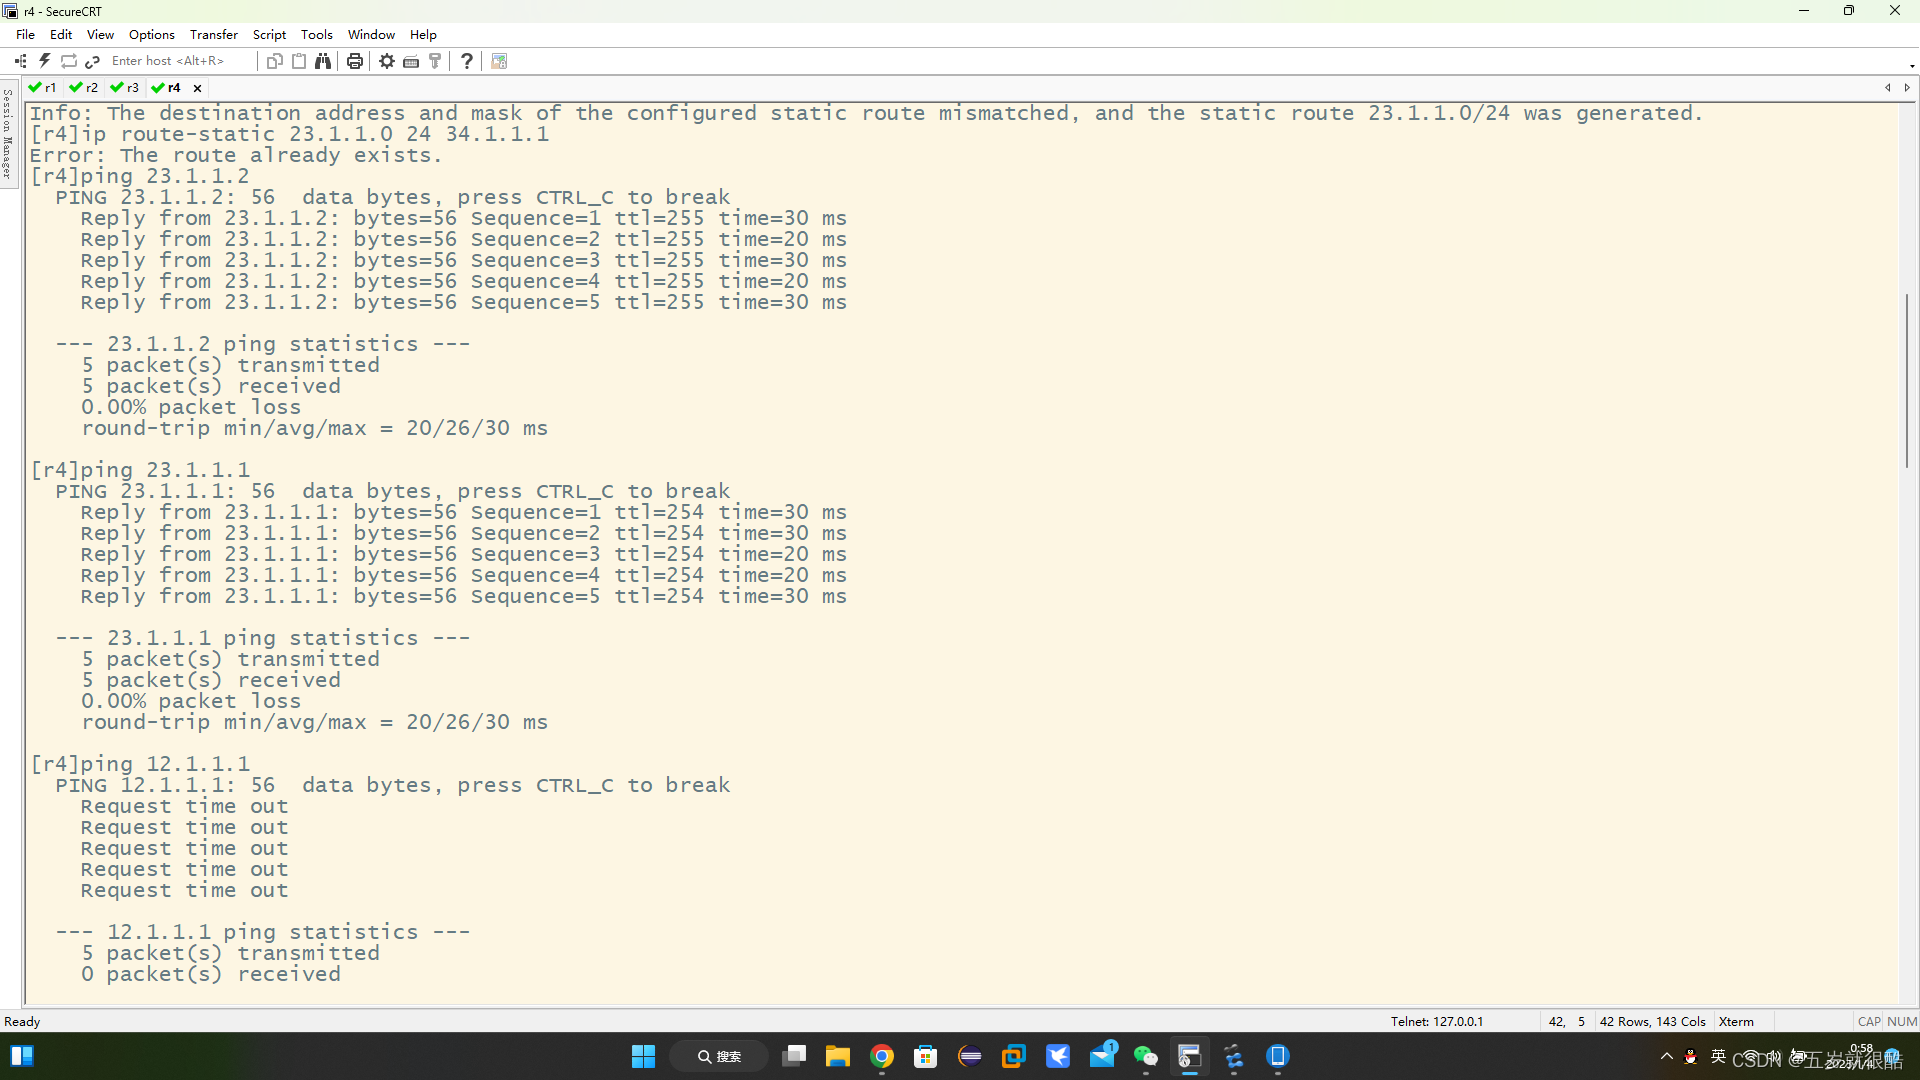Switch to the r3 session tab
Viewport: 1920px width, 1080px height.
[126, 88]
